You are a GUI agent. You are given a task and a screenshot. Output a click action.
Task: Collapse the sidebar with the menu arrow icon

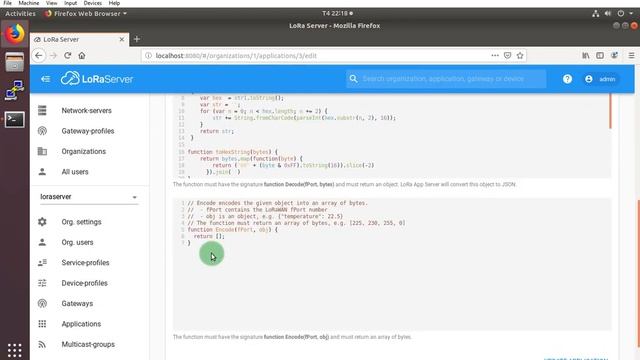45,79
